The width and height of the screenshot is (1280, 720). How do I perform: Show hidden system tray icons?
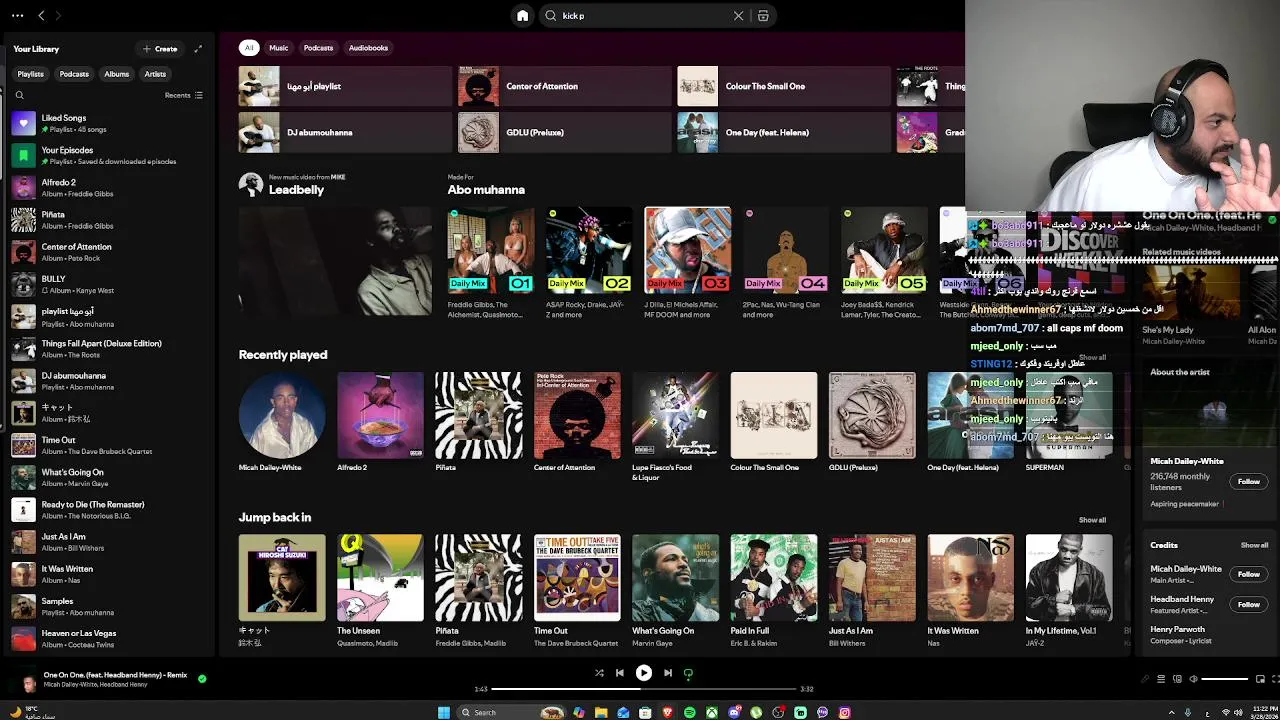click(1172, 713)
